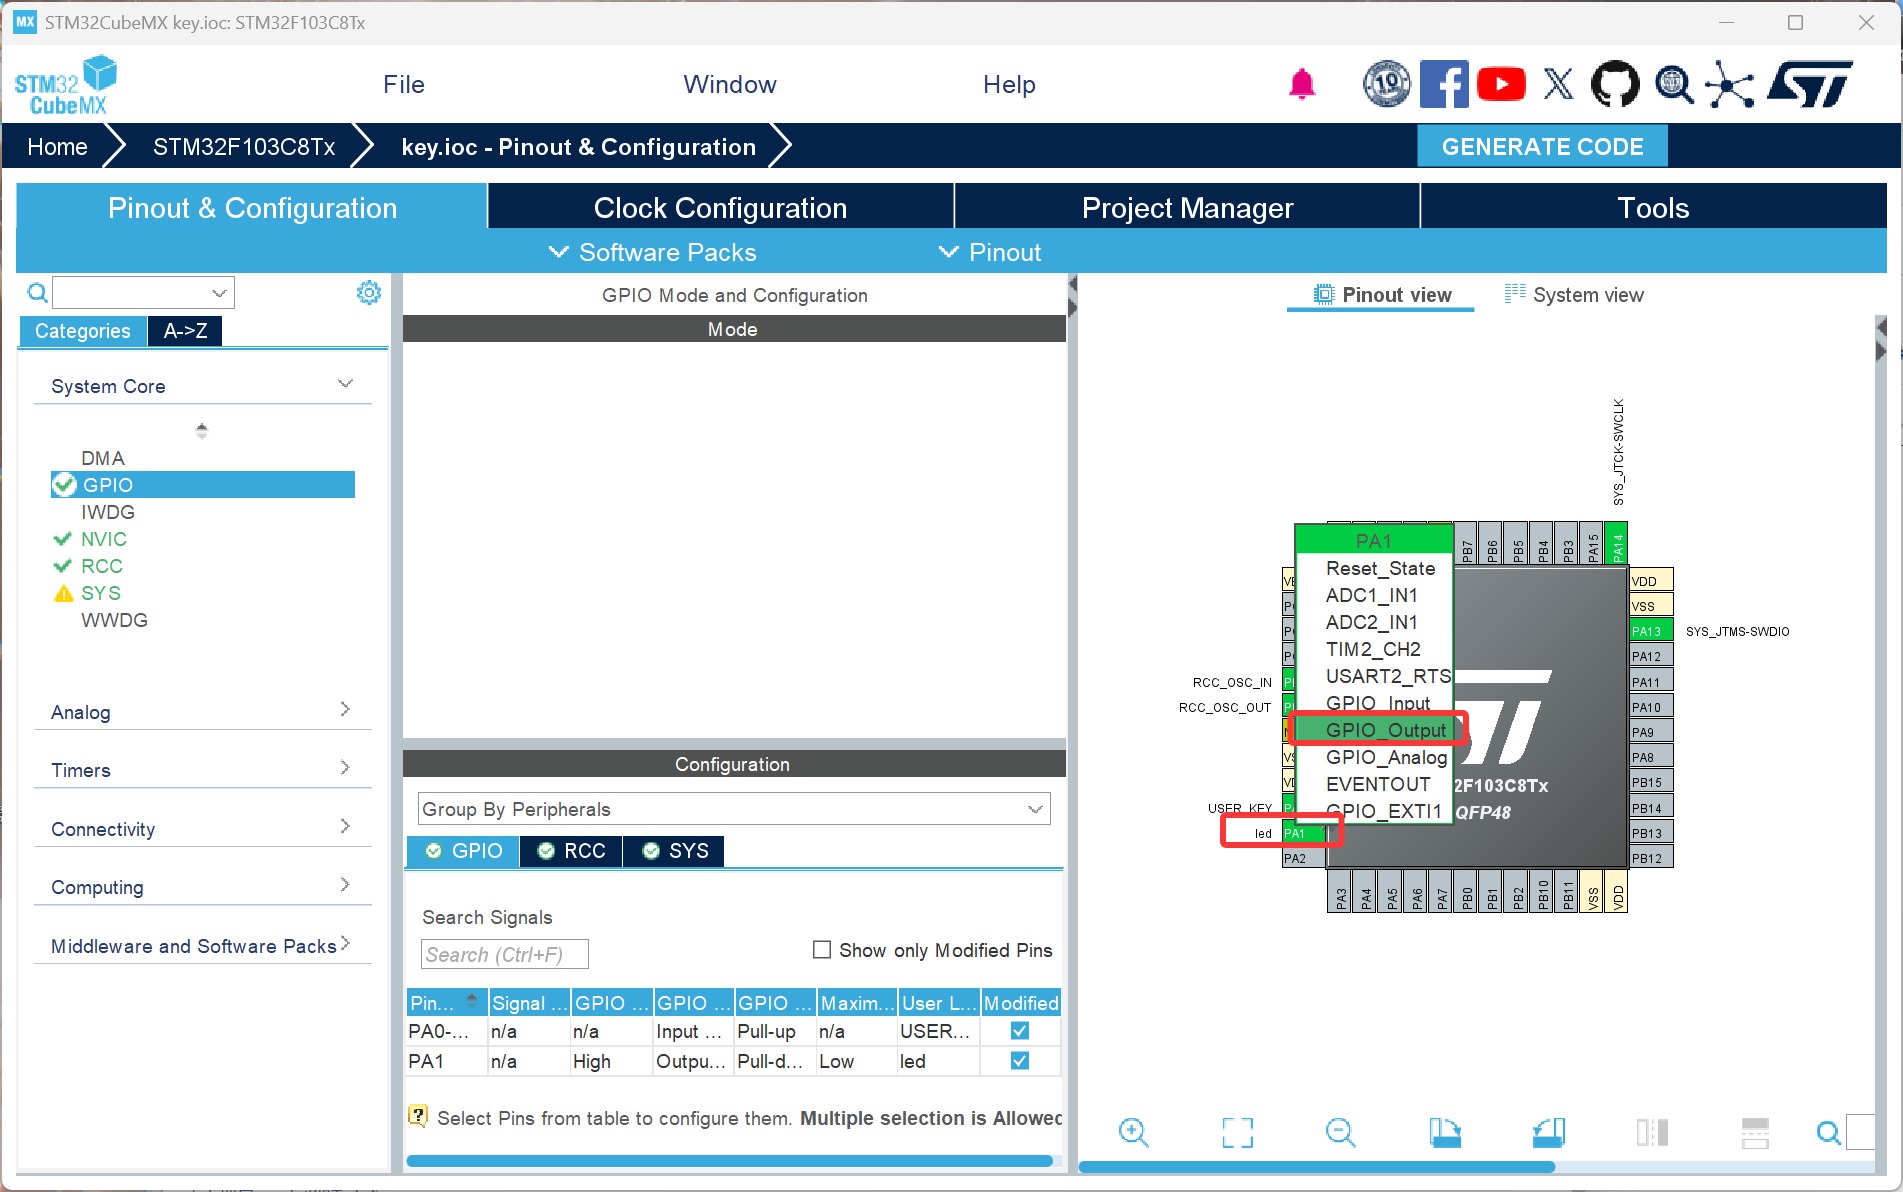Switch to Clock Configuration tab
The height and width of the screenshot is (1192, 1903).
[720, 207]
